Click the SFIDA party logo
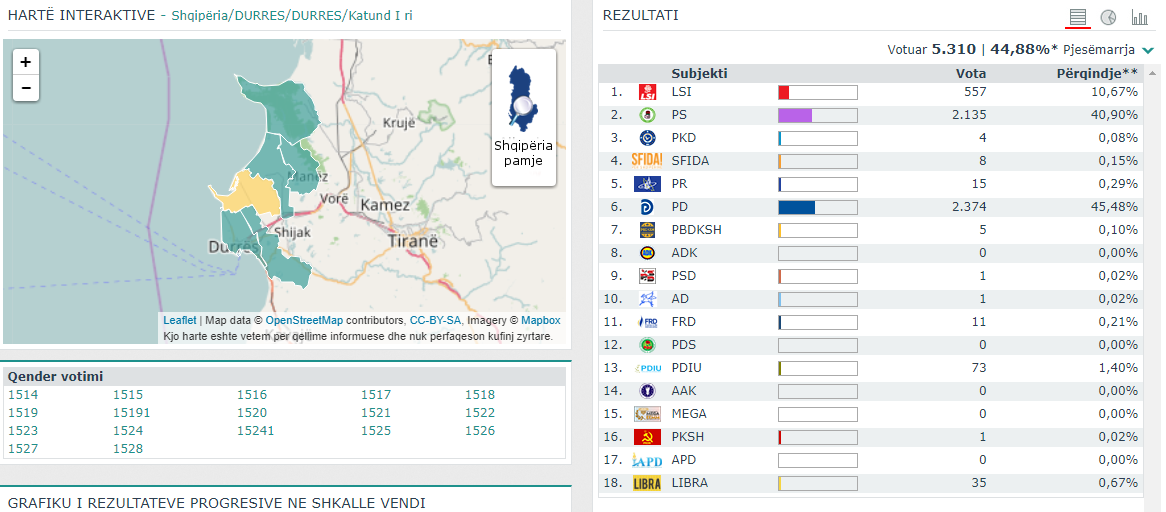 (647, 161)
